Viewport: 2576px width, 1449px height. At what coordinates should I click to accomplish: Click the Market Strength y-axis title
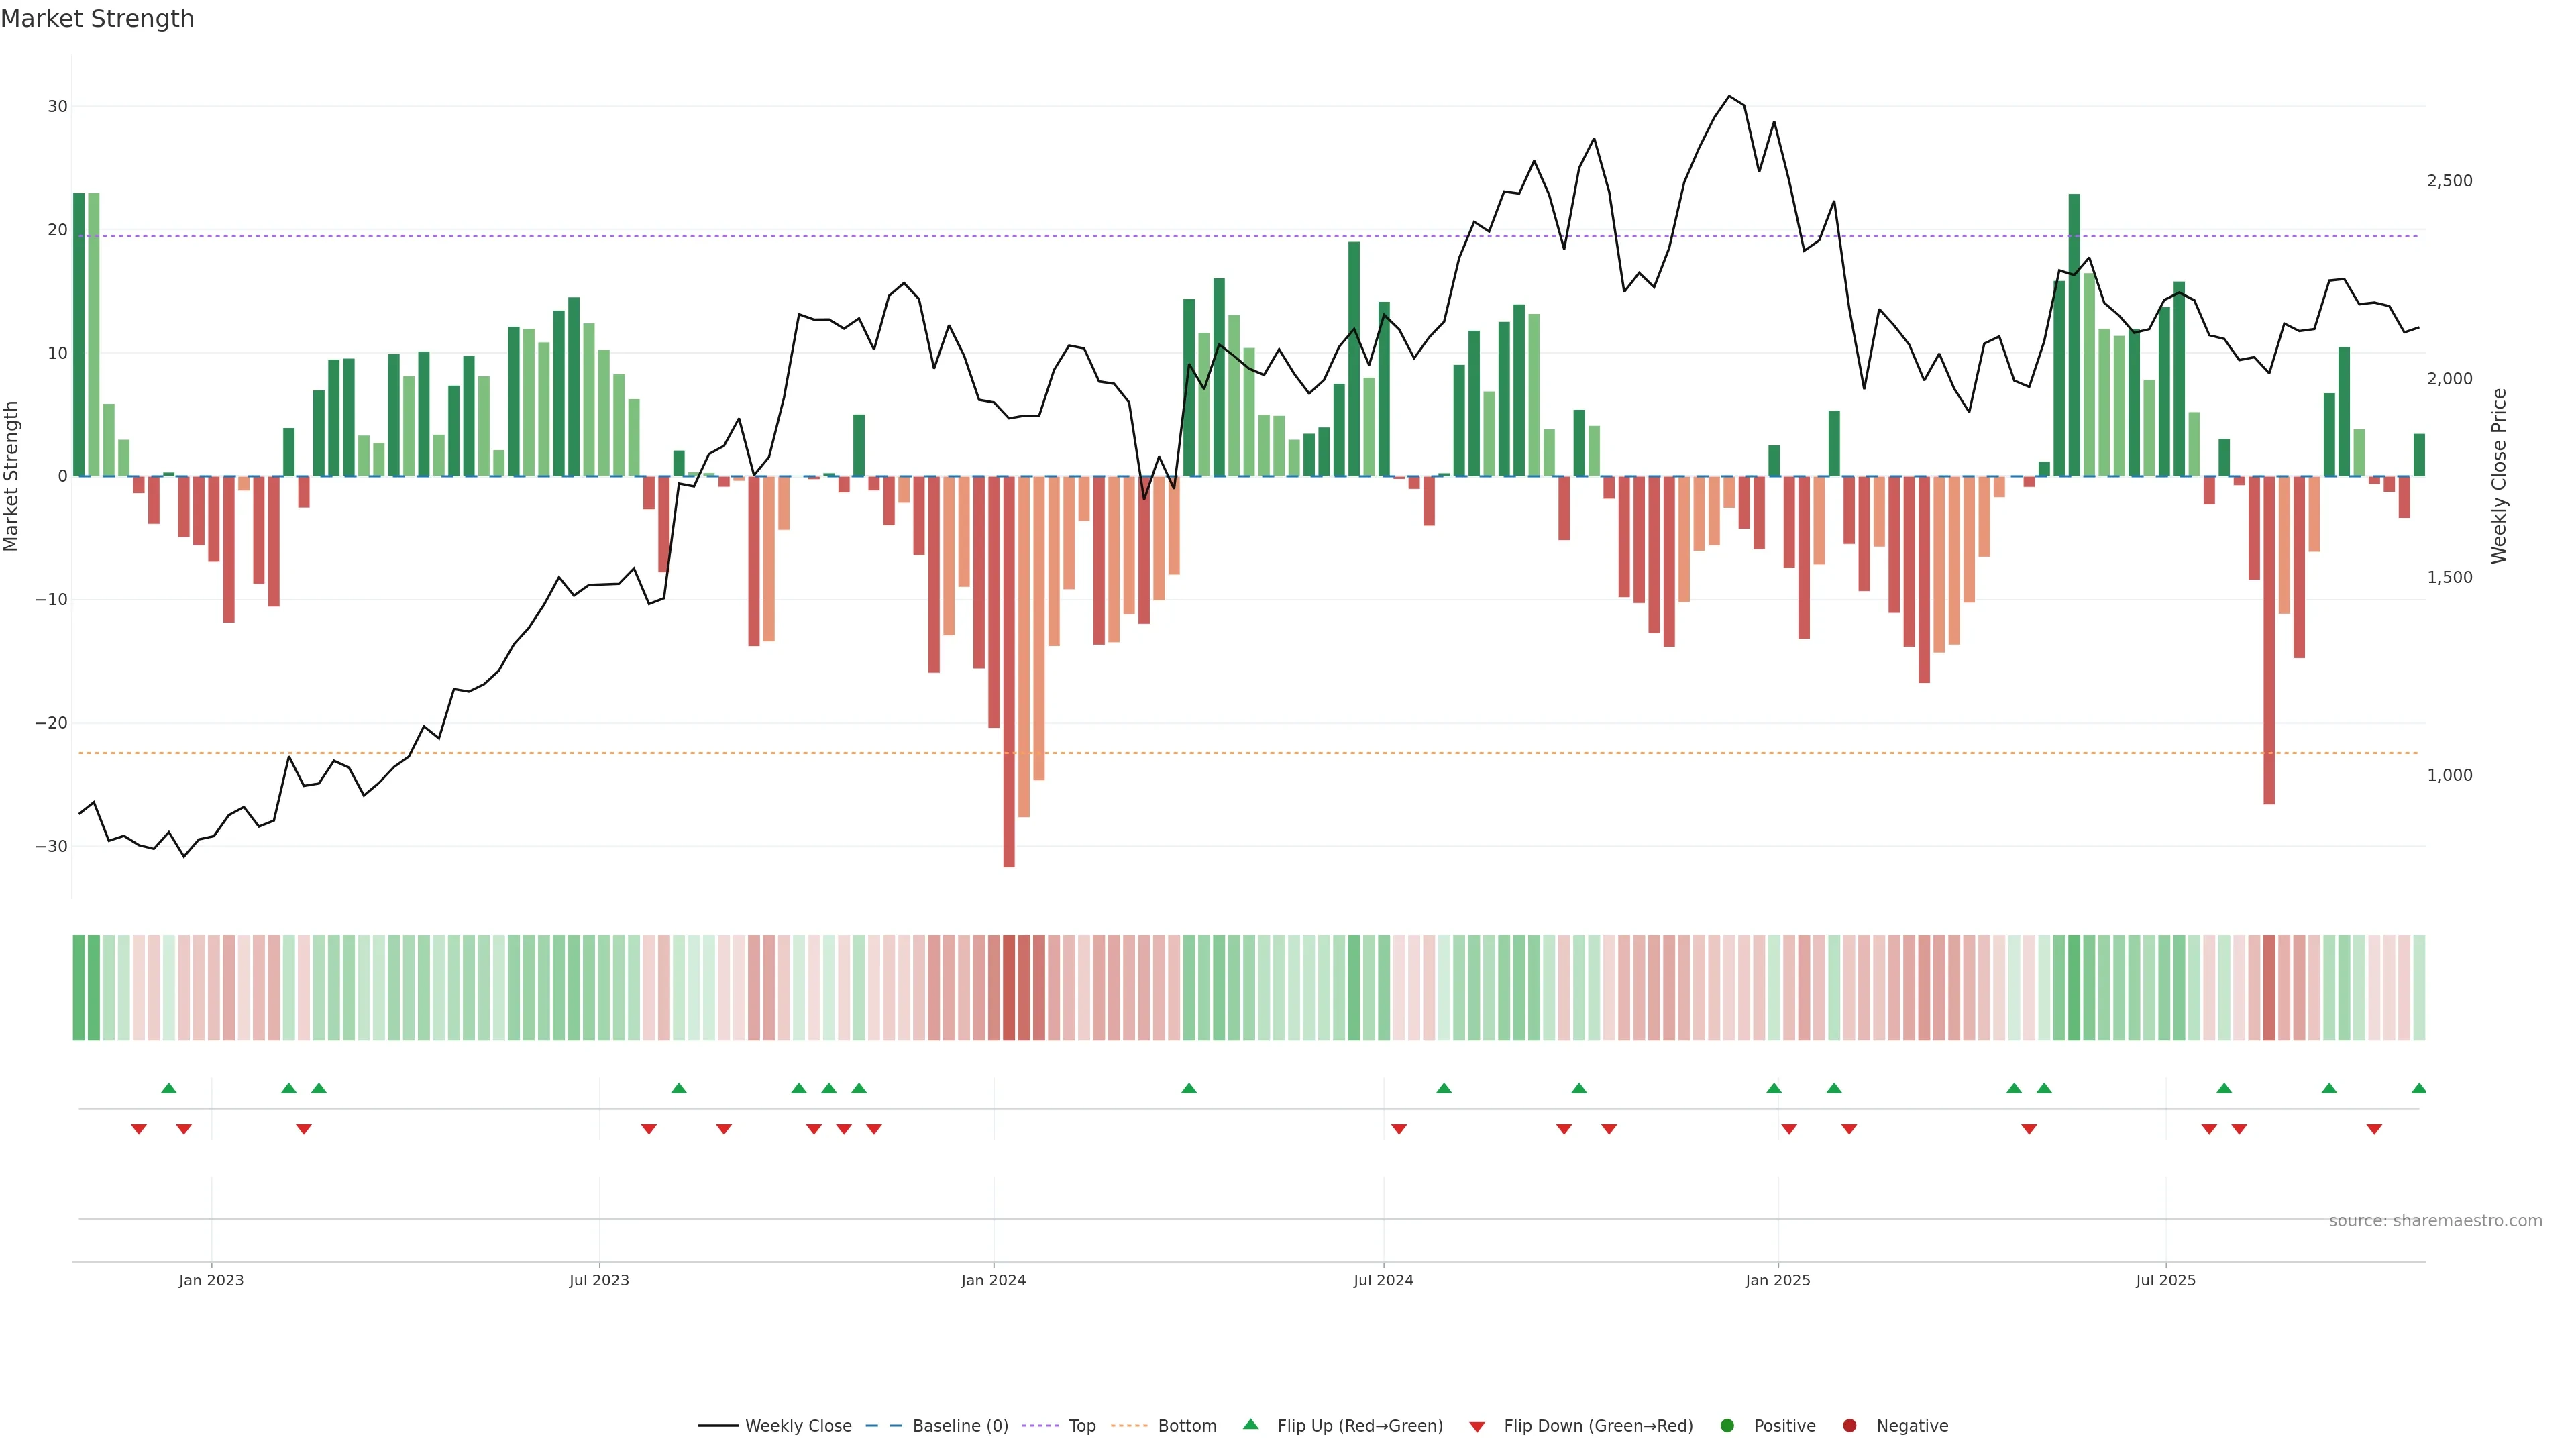(x=12, y=476)
